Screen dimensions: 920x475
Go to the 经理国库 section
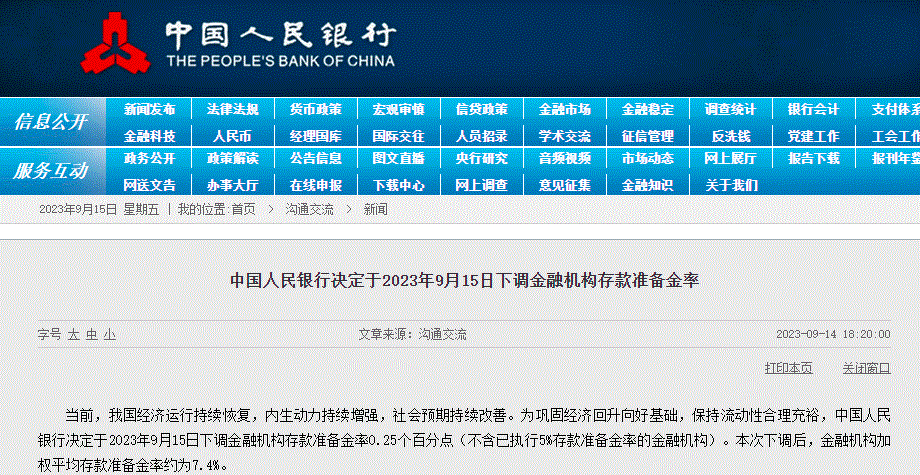pyautogui.click(x=316, y=137)
